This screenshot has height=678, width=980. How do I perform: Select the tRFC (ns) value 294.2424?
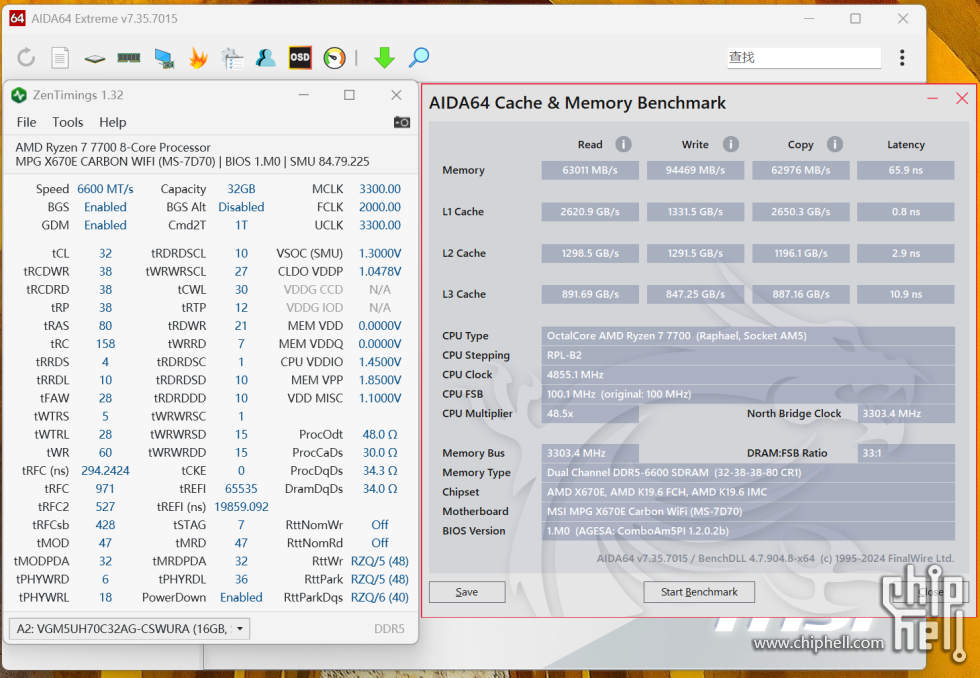[x=105, y=471]
